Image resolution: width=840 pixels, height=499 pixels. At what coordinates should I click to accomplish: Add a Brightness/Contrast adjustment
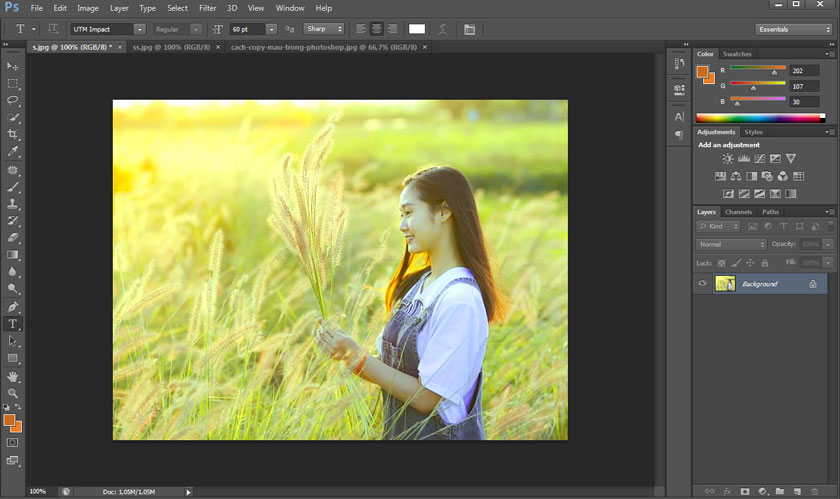coord(728,159)
